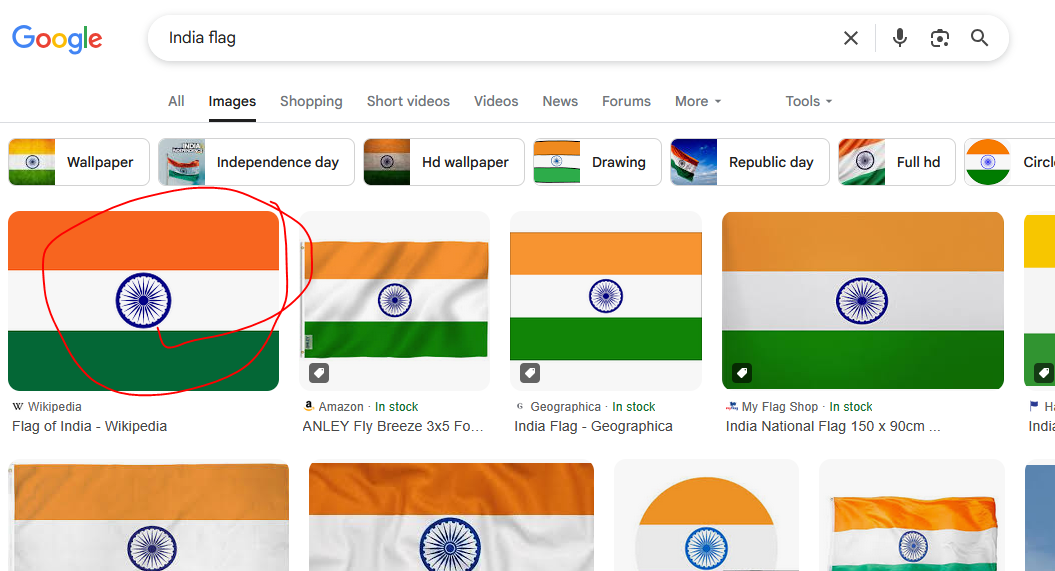The image size is (1055, 571).
Task: Click In stock text beside Amazon
Action: [396, 406]
